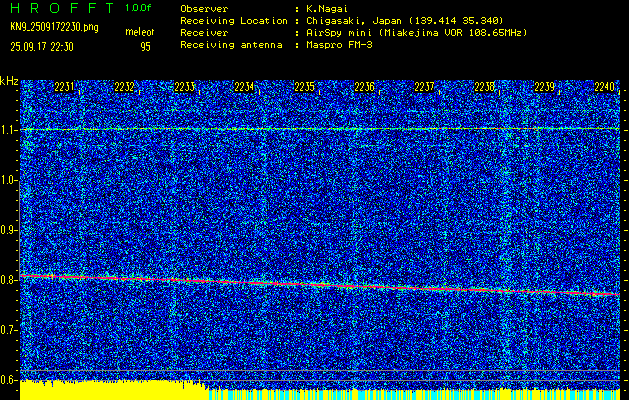629x400 pixels.
Task: Click the Observer label
Action: pos(204,9)
